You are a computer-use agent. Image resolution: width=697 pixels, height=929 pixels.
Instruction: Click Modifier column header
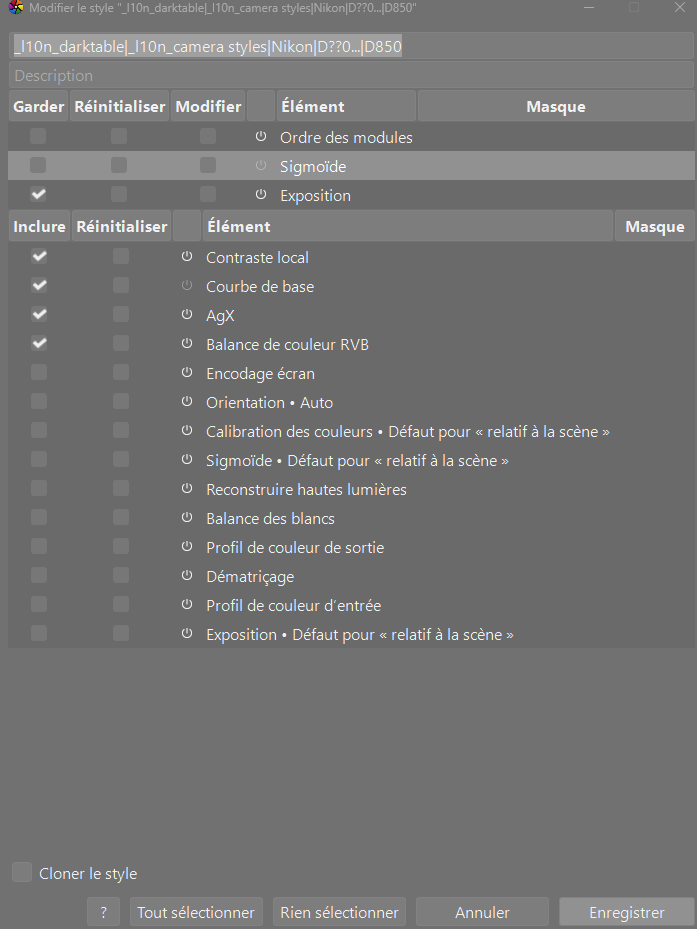pyautogui.click(x=208, y=107)
